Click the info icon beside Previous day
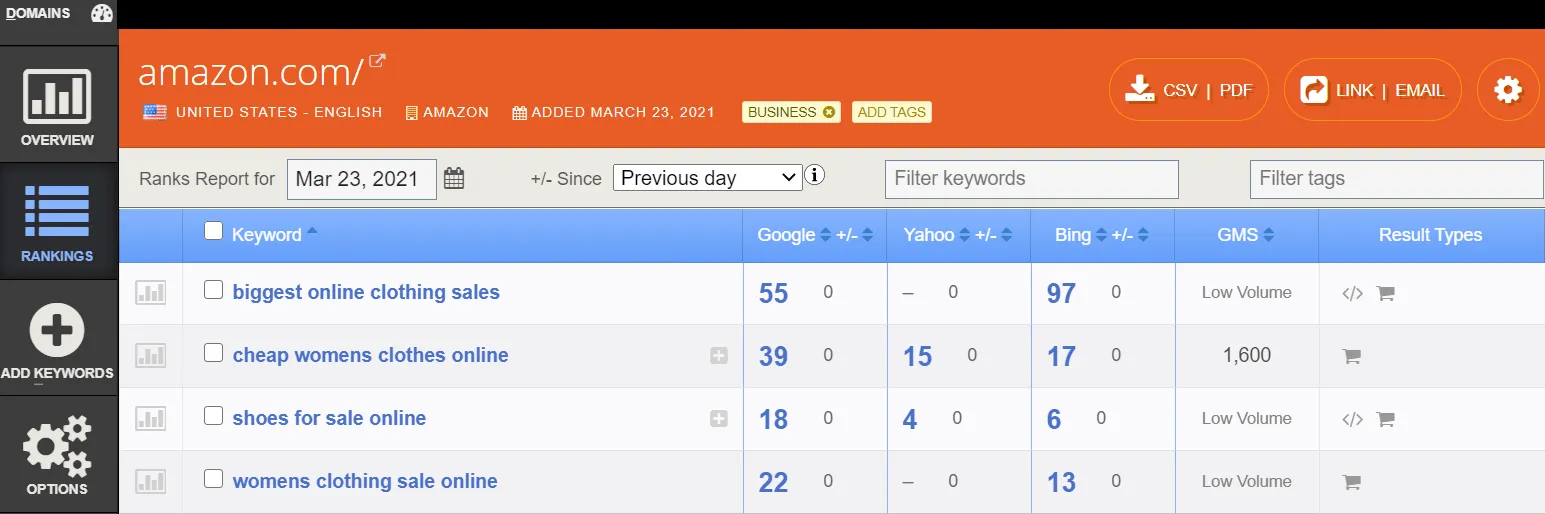 click(x=815, y=176)
